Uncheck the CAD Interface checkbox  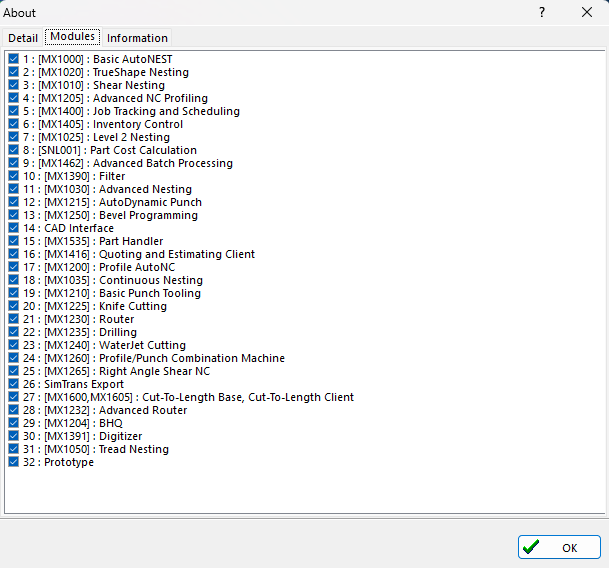pyautogui.click(x=13, y=228)
